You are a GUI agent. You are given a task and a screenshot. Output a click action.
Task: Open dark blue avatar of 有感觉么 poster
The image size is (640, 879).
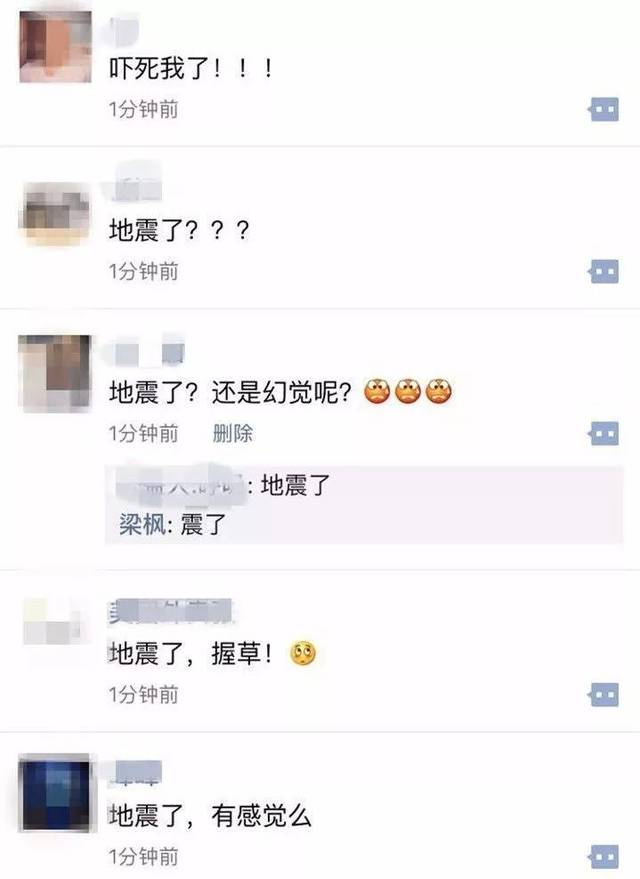click(x=54, y=792)
